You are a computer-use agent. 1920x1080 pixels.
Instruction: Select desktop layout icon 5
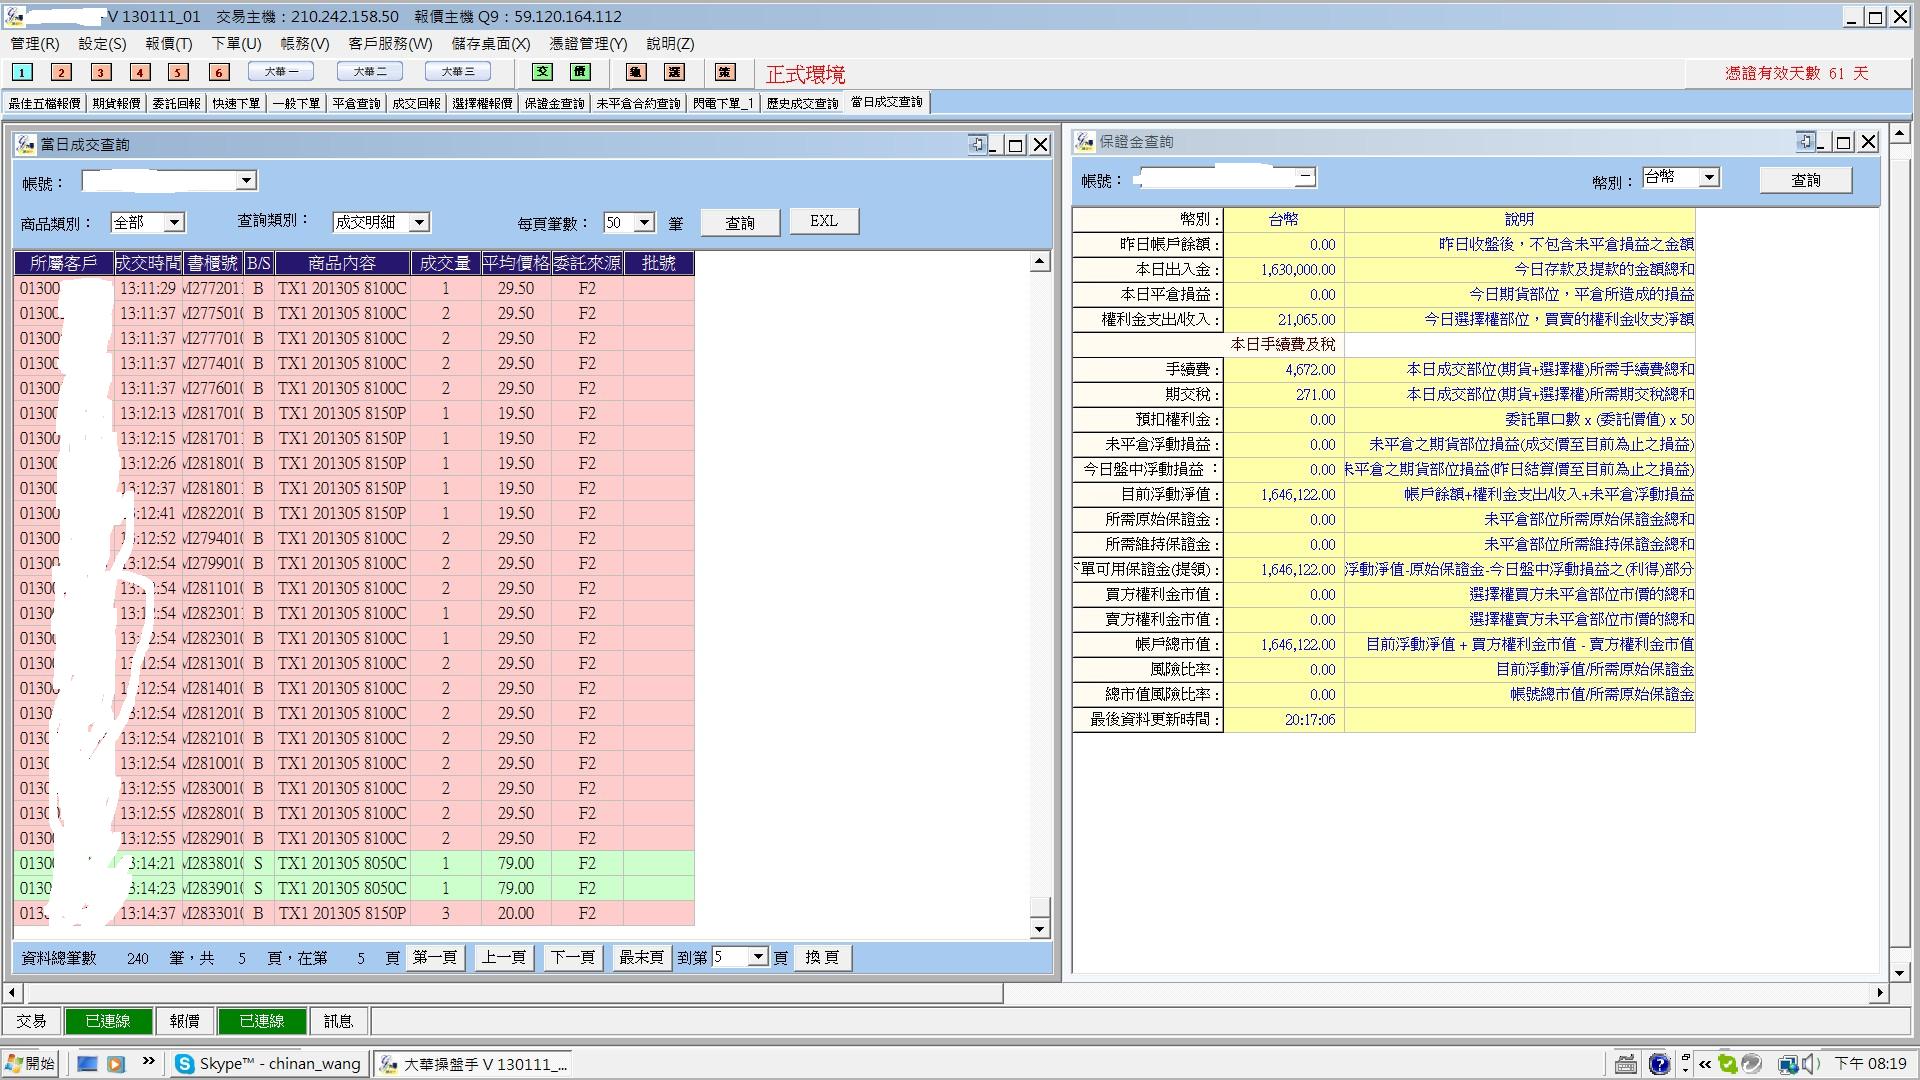(178, 72)
